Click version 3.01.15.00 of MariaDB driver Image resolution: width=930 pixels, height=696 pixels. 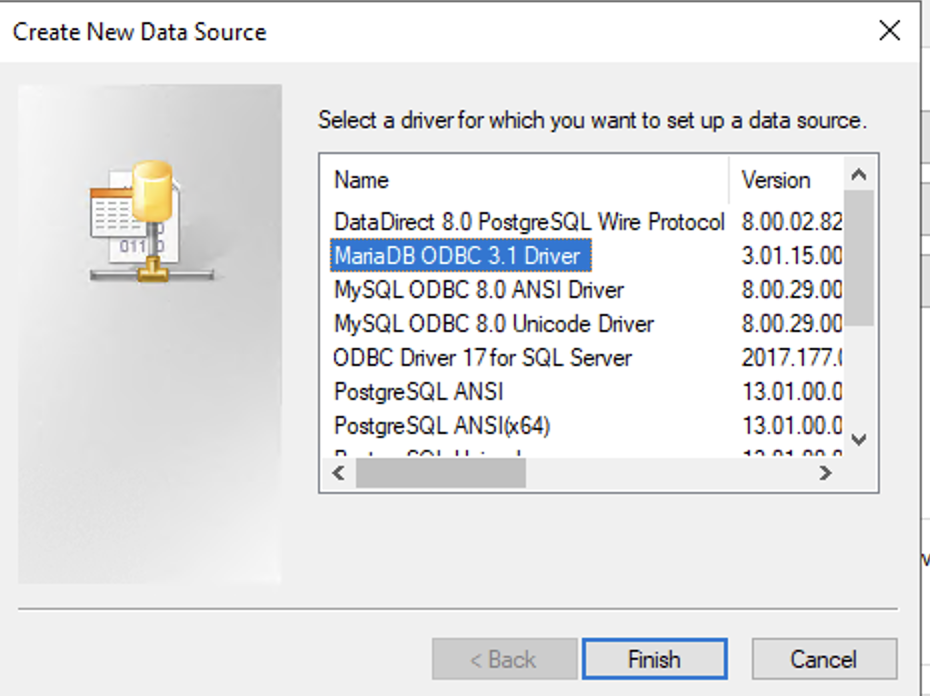(x=791, y=256)
